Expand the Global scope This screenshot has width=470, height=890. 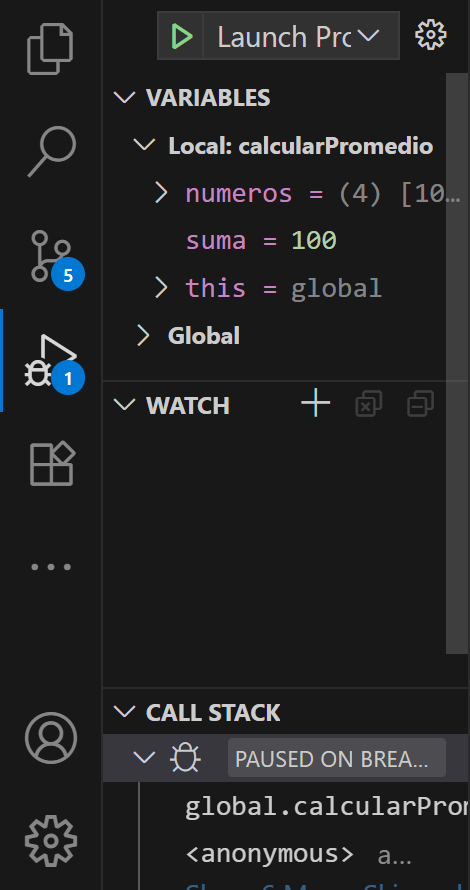pyautogui.click(x=144, y=335)
